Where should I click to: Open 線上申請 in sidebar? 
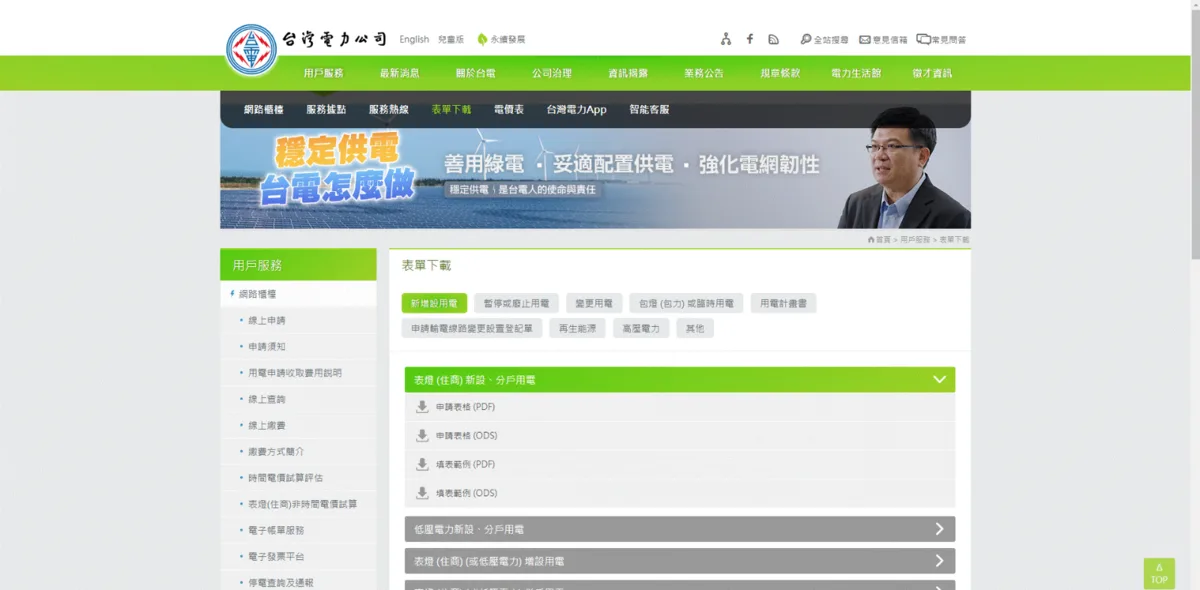tap(266, 320)
